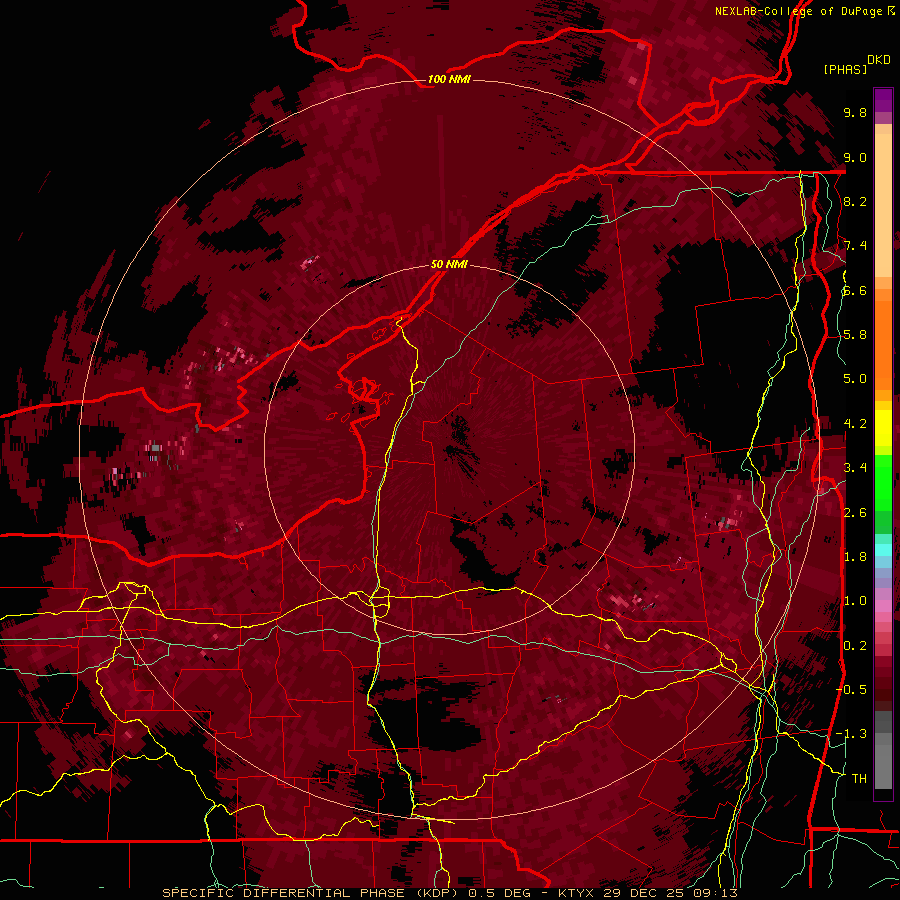Click the 1.0 value on the color scale
Viewport: 900px width, 900px height.
[x=855, y=601]
